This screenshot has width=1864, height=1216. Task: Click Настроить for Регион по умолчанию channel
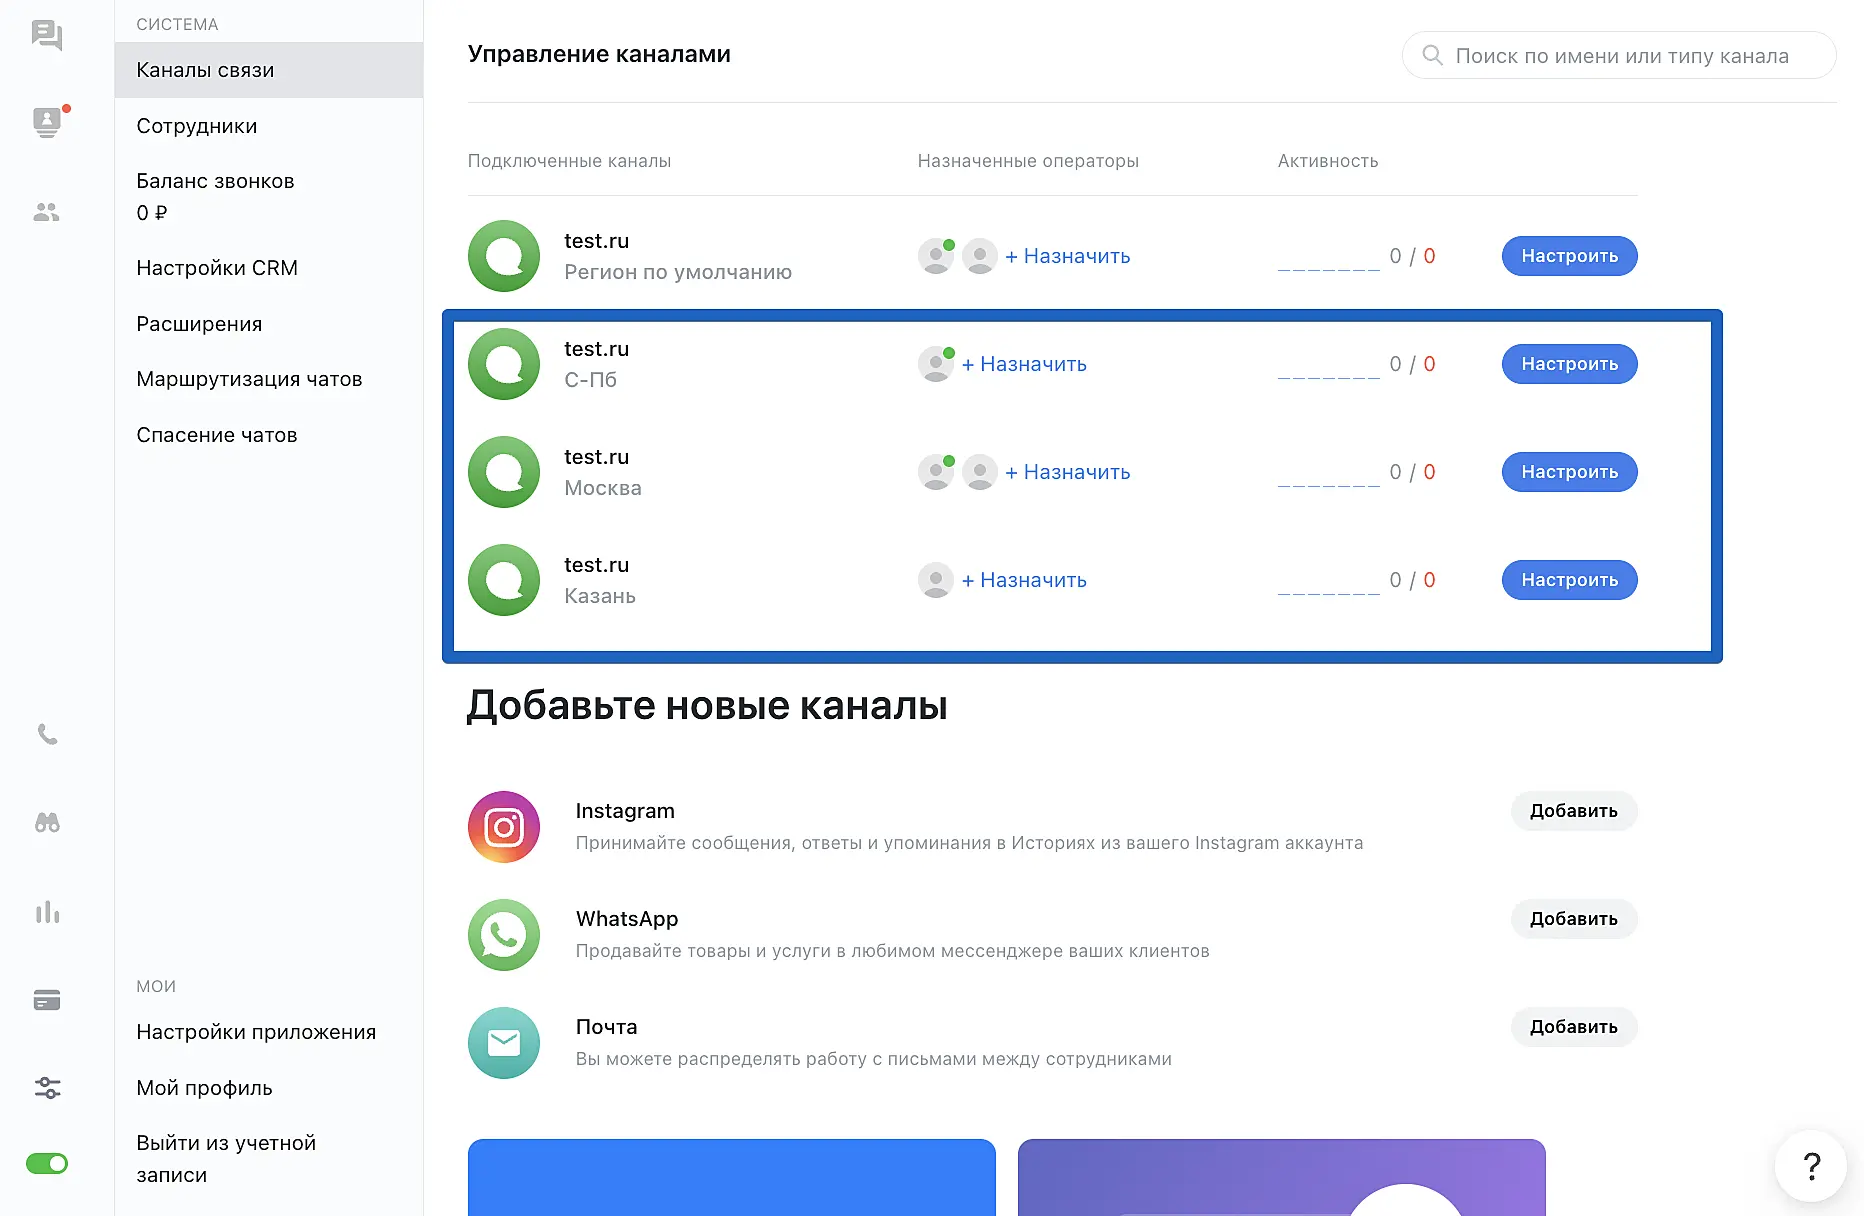pyautogui.click(x=1569, y=256)
